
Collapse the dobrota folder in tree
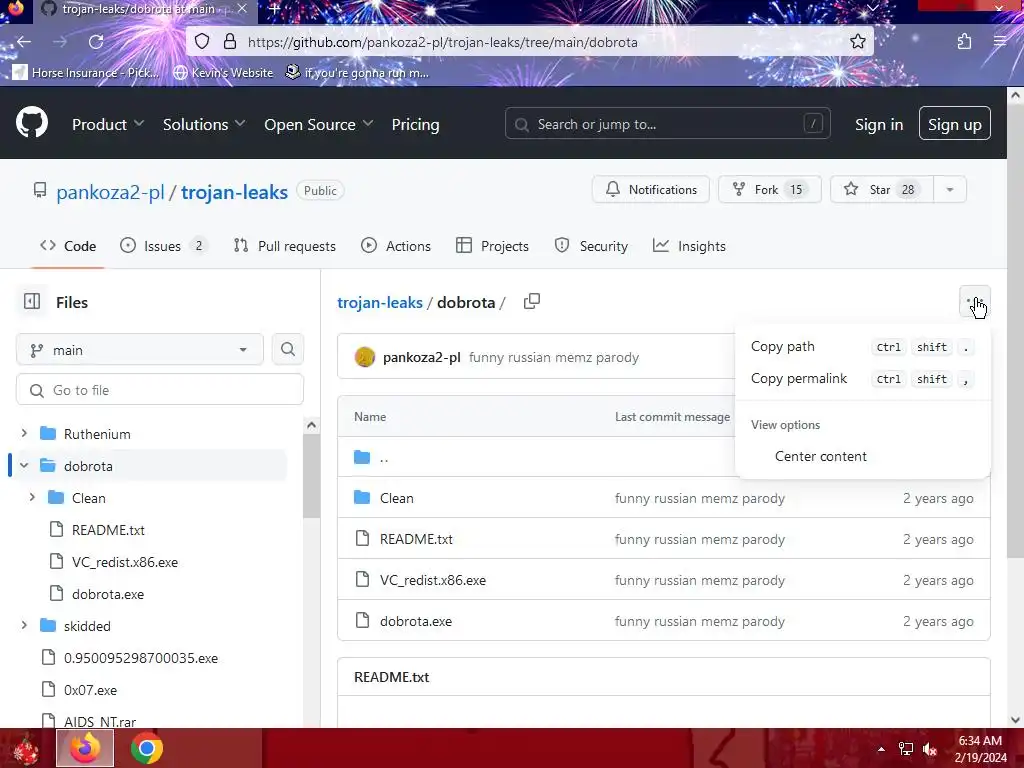(x=24, y=465)
